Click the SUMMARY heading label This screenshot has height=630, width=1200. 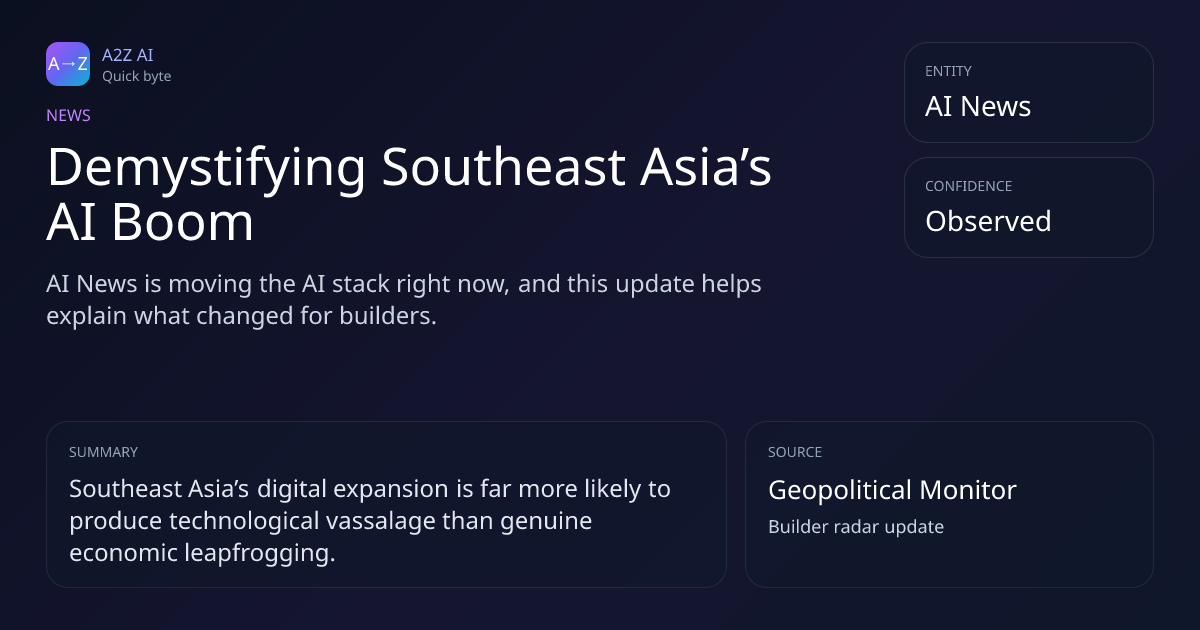pyautogui.click(x=103, y=452)
